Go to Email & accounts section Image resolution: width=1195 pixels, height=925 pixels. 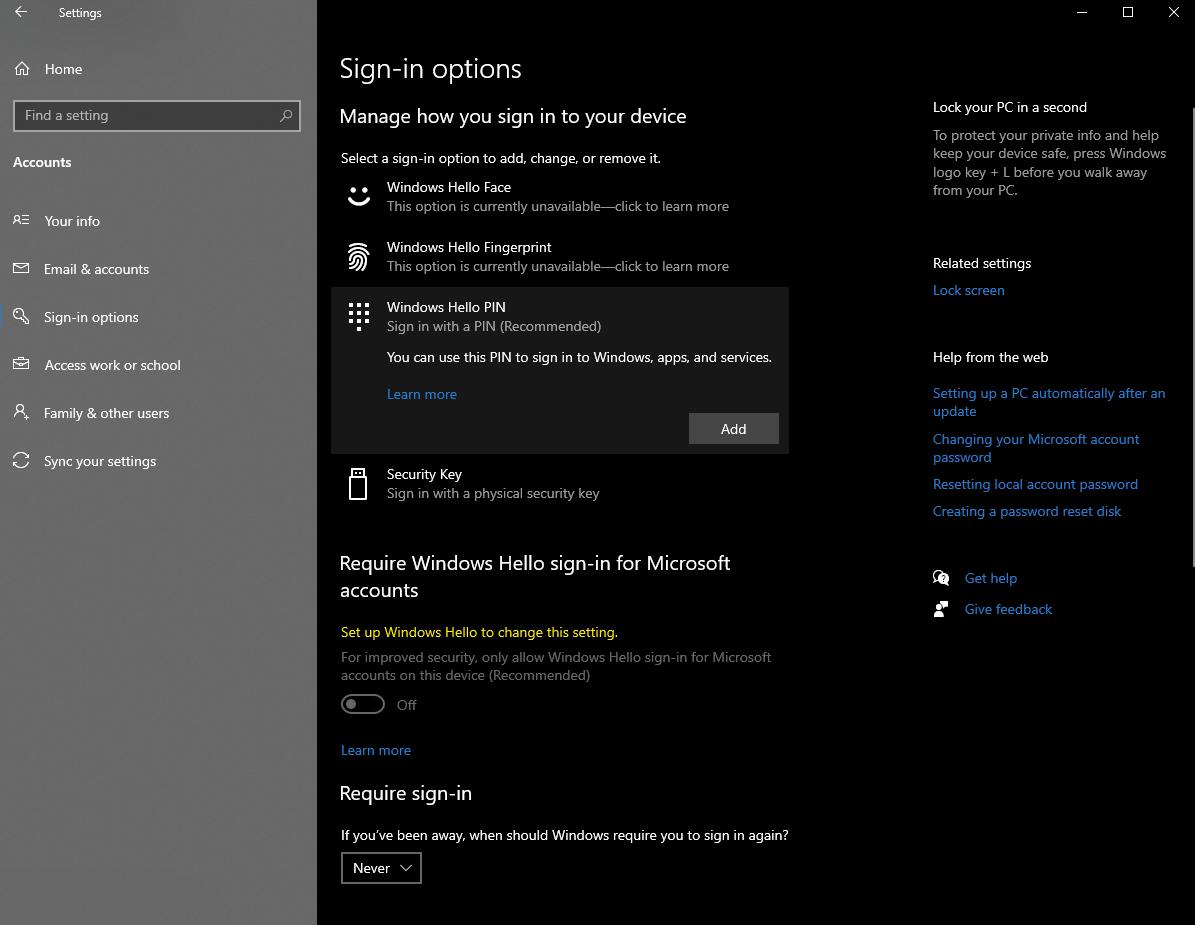(96, 269)
